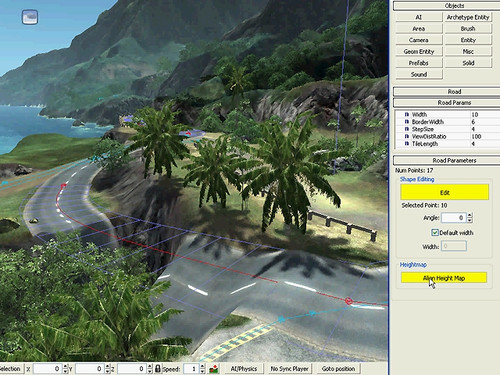Click the property icon beside Width
This screenshot has width=500, height=375.
(x=407, y=114)
